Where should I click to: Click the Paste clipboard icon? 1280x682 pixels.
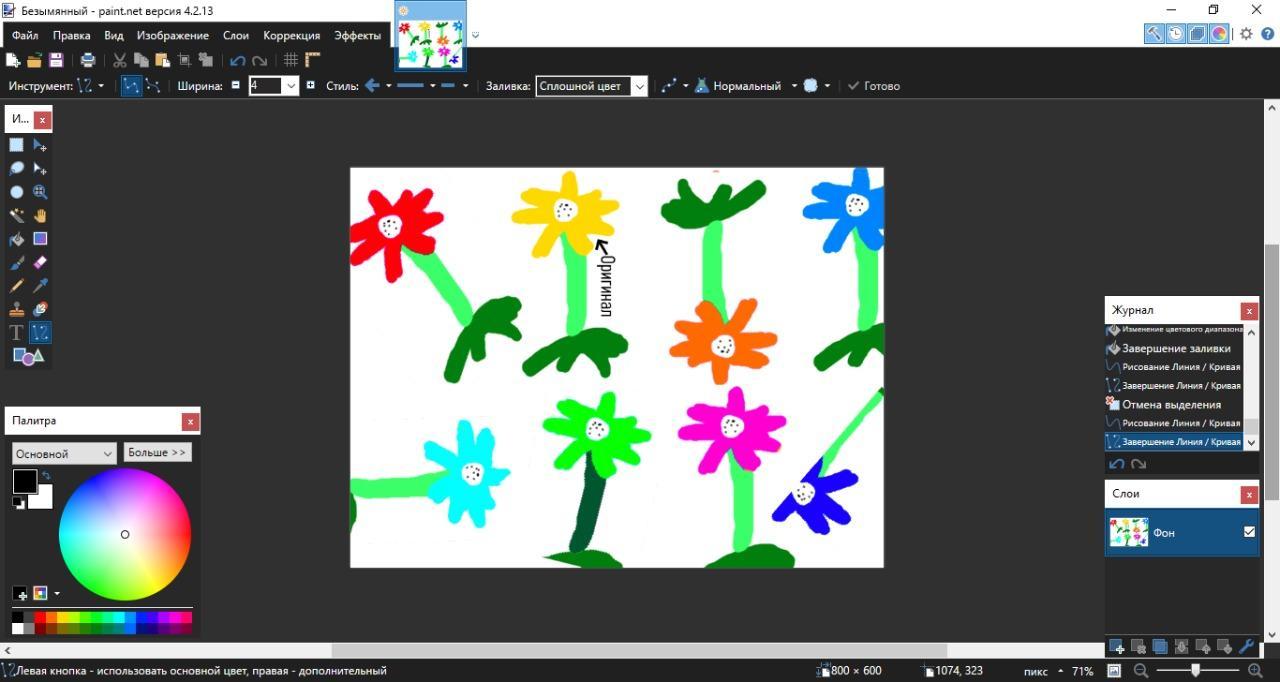click(x=162, y=60)
